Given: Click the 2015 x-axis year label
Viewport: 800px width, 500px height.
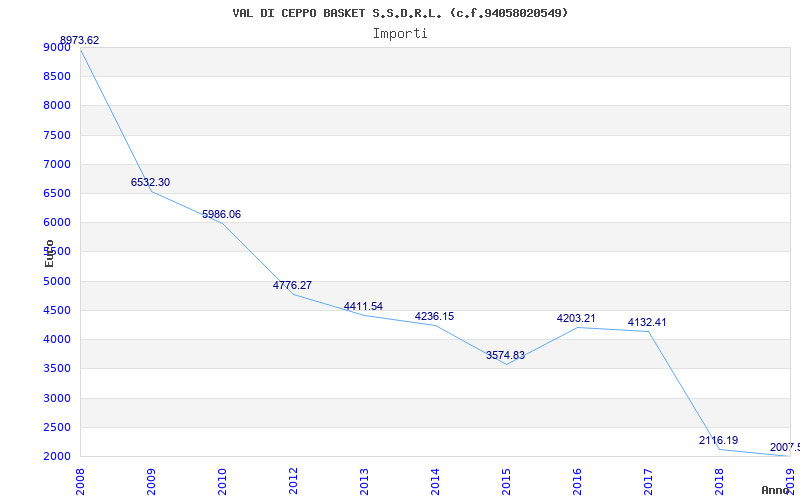Looking at the screenshot, I should pyautogui.click(x=506, y=482).
